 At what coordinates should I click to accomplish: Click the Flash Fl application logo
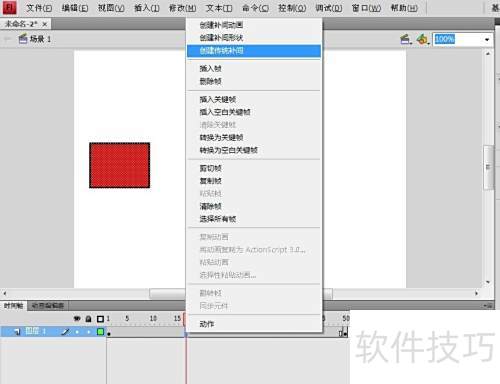click(9, 8)
